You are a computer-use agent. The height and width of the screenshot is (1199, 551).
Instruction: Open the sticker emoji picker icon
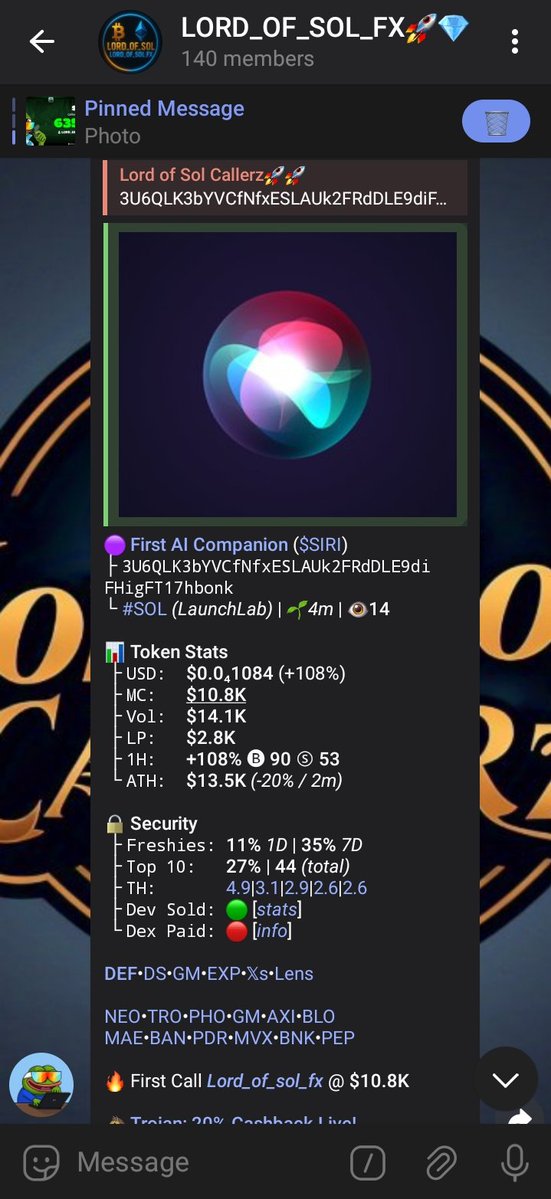pyautogui.click(x=41, y=1162)
